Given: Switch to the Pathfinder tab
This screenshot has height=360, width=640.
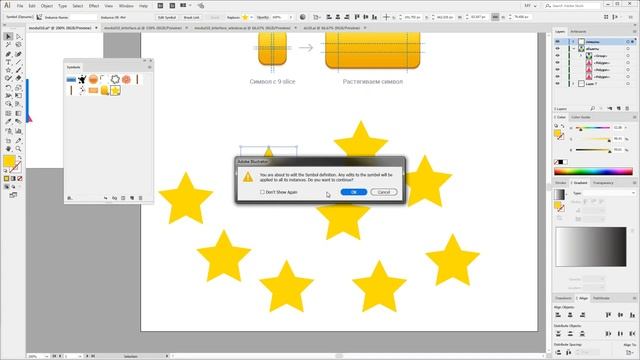Looking at the screenshot, I should pos(601,298).
